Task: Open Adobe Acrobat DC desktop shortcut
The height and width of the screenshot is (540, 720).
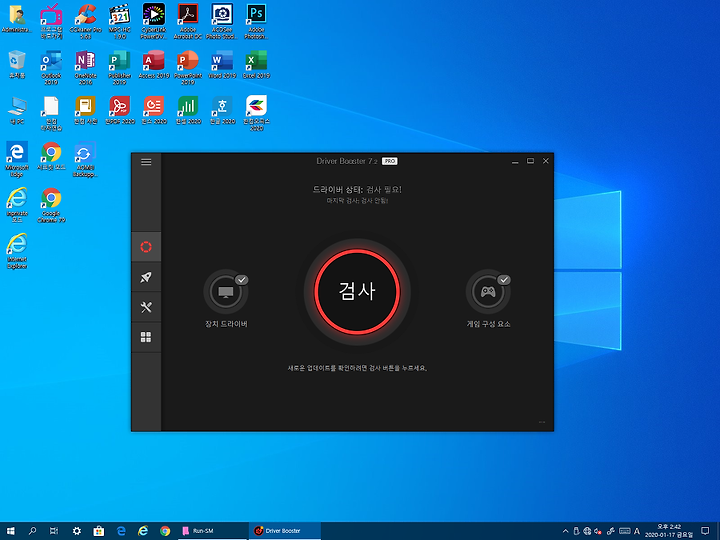Action: click(x=188, y=21)
